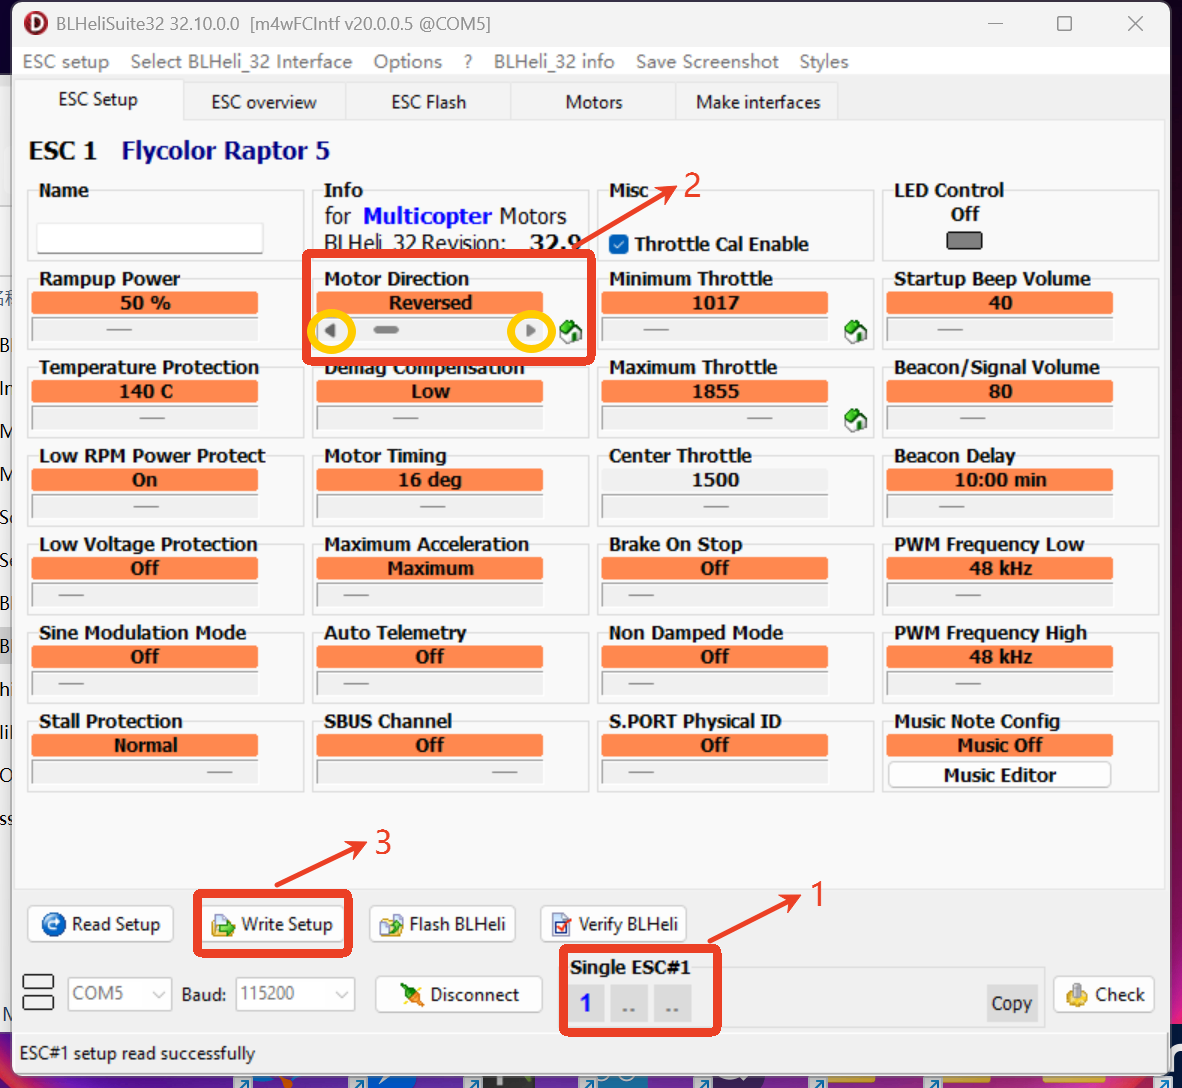Open Select BLHeli_32 Interface menu
This screenshot has width=1182, height=1088.
coord(241,62)
